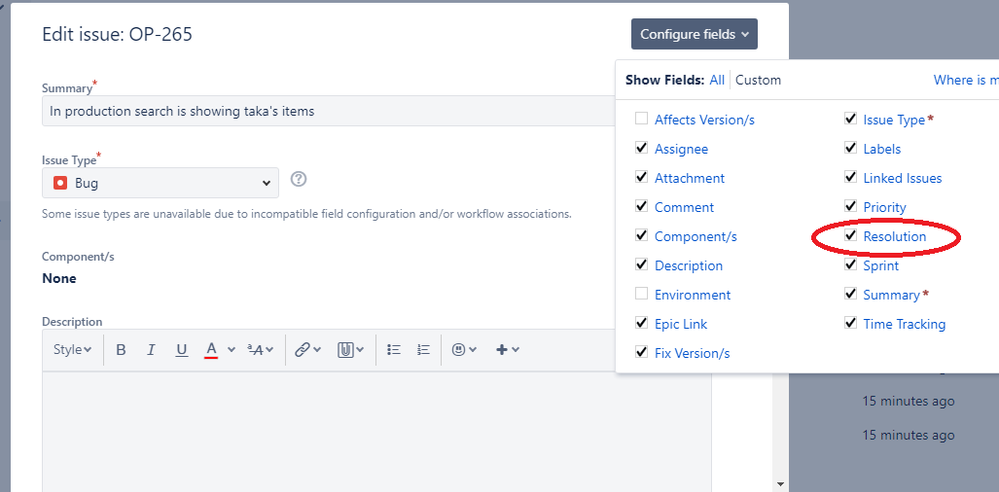Uncheck the Attachment checkbox
This screenshot has width=999, height=492.
[642, 177]
